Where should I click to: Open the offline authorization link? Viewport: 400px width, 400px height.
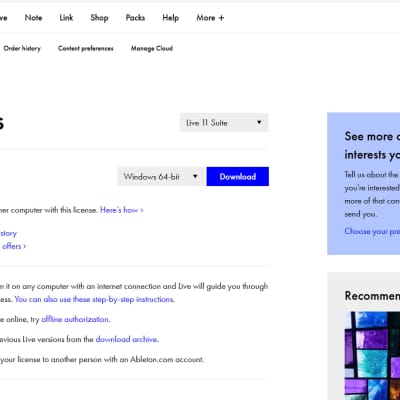[x=75, y=319]
